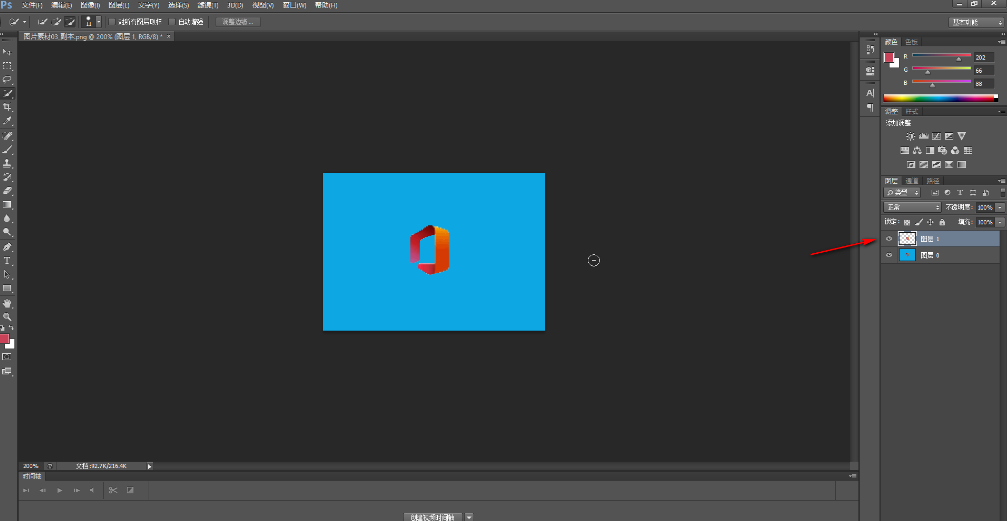Select the Eyedropper tool

click(x=7, y=121)
